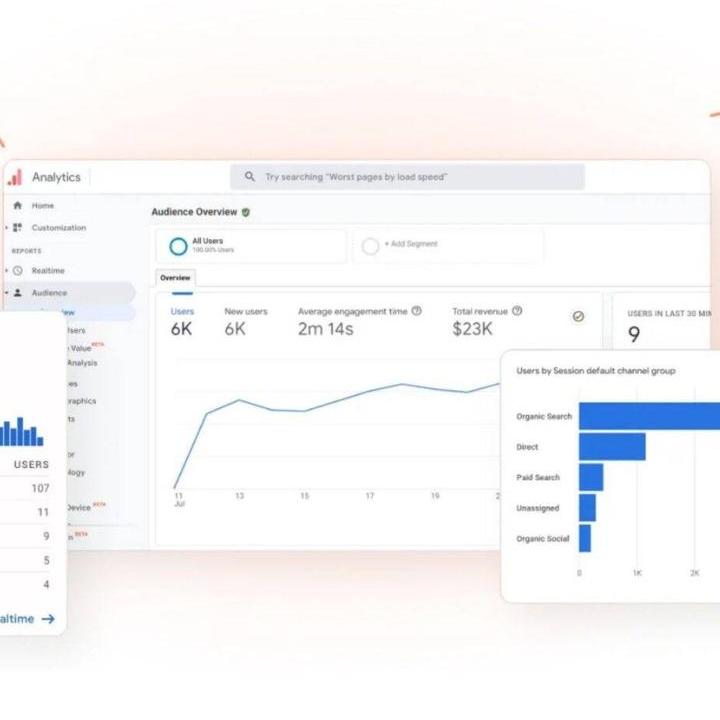Expand the Realtime reports section
Image resolution: width=720 pixels, height=720 pixels.
6,271
